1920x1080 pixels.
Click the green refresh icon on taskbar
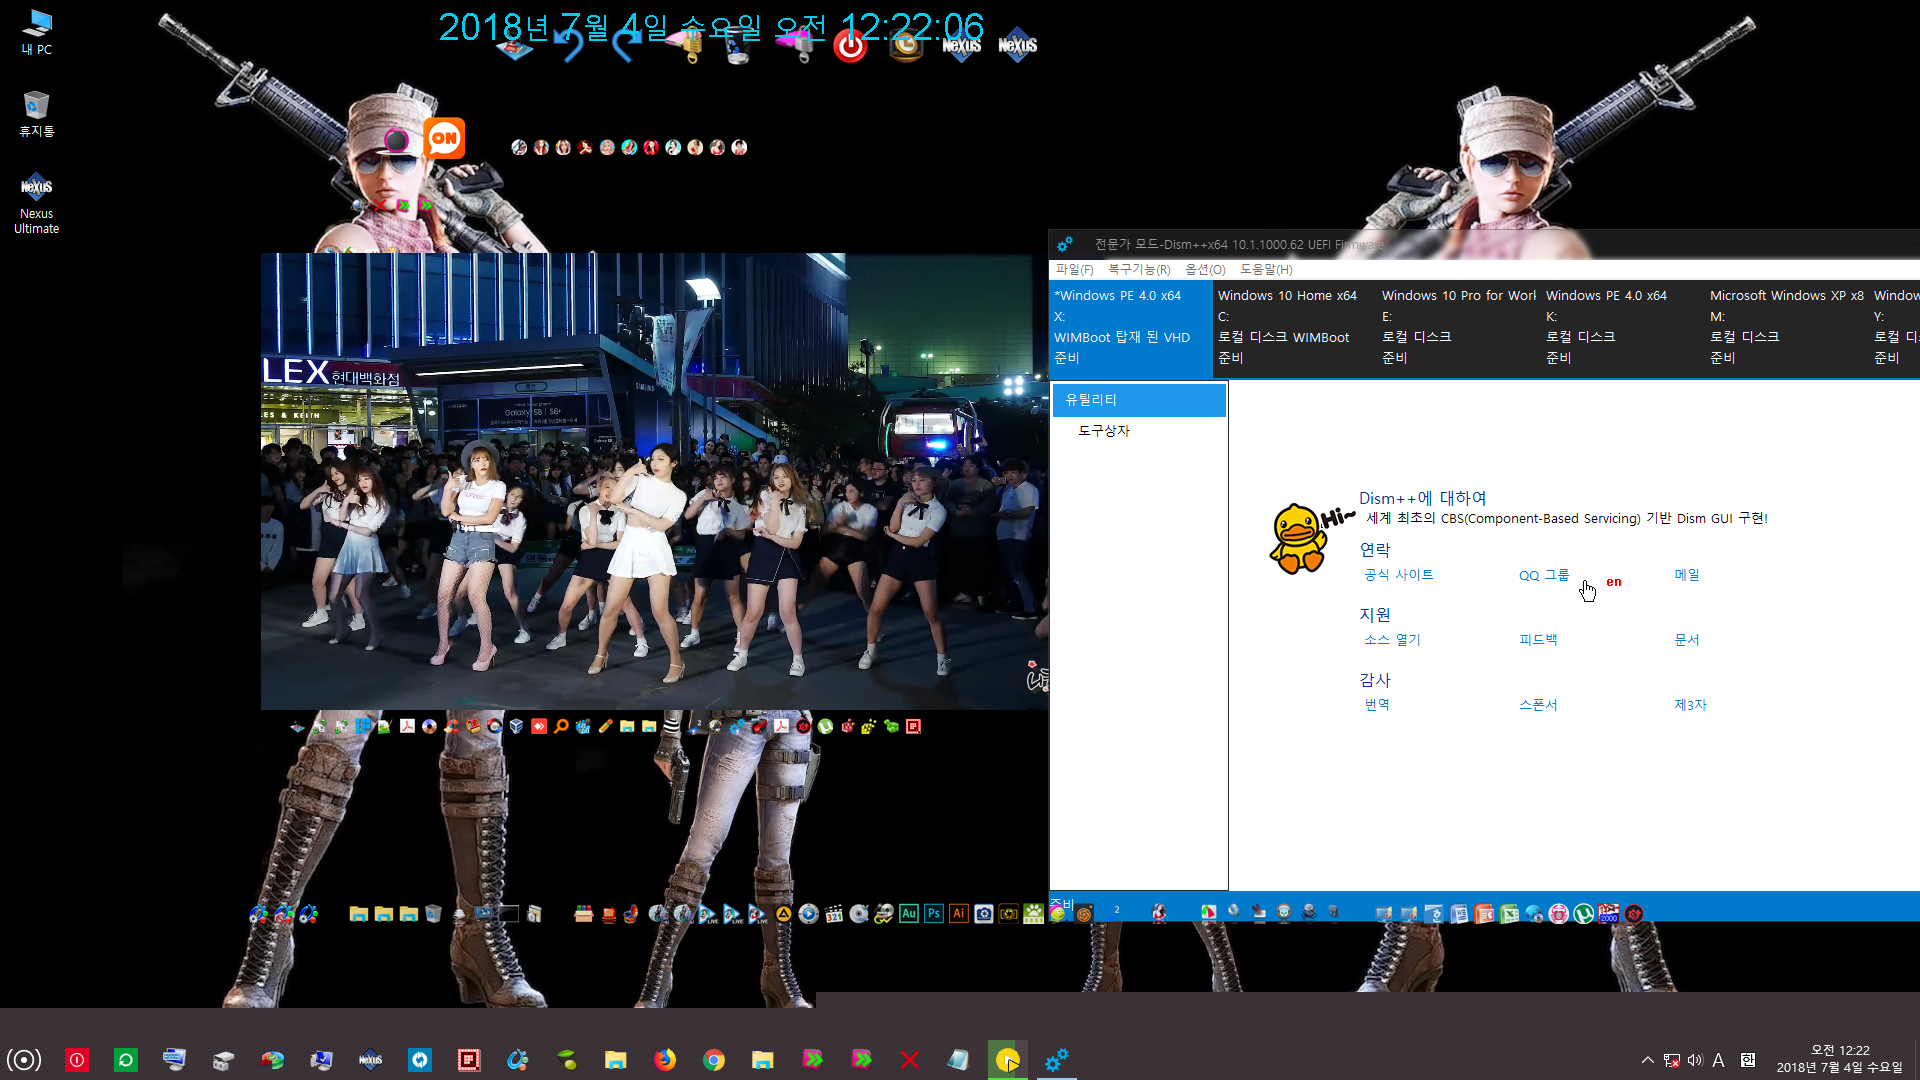click(126, 1059)
